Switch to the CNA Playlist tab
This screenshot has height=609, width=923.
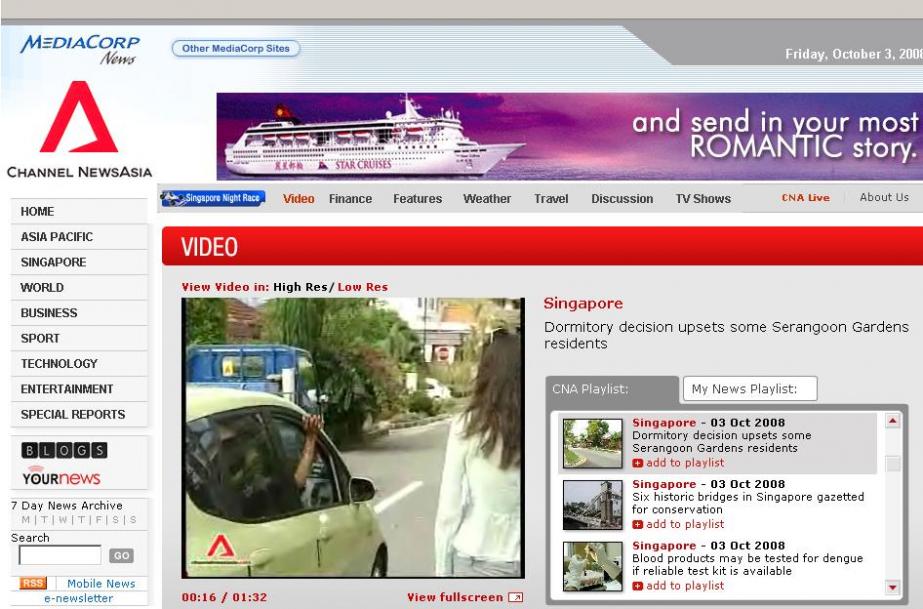(612, 389)
